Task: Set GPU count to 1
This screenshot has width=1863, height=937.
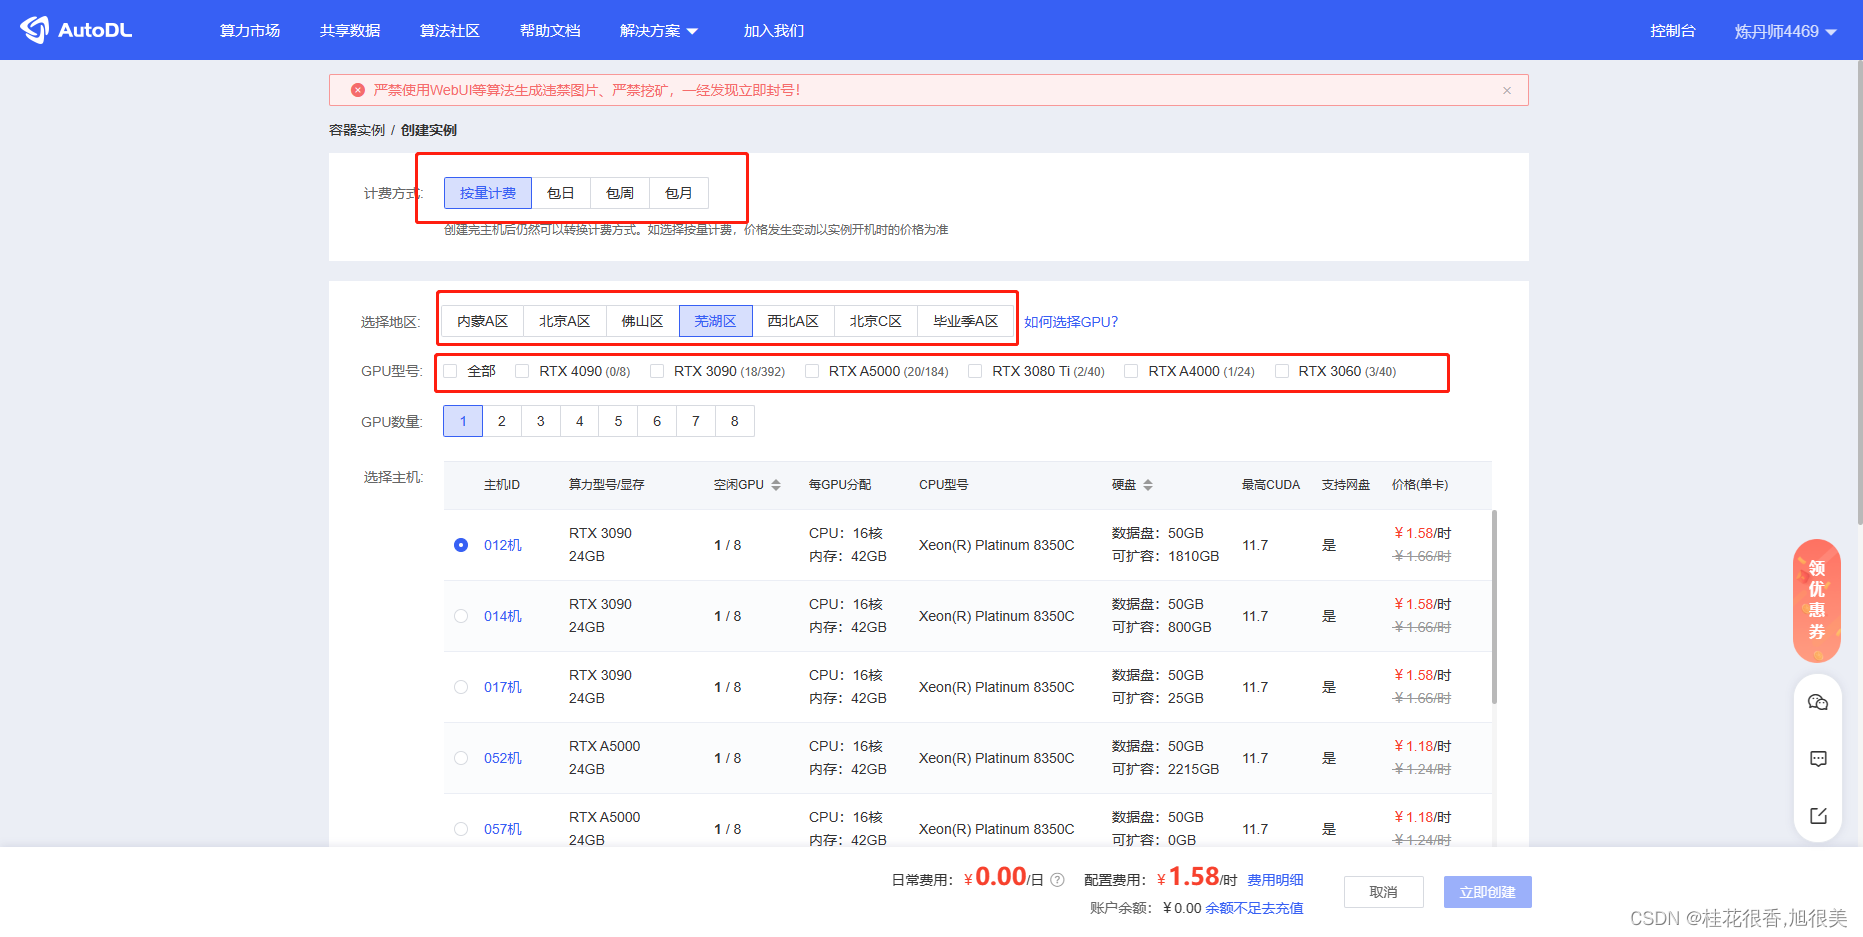Action: pos(463,421)
